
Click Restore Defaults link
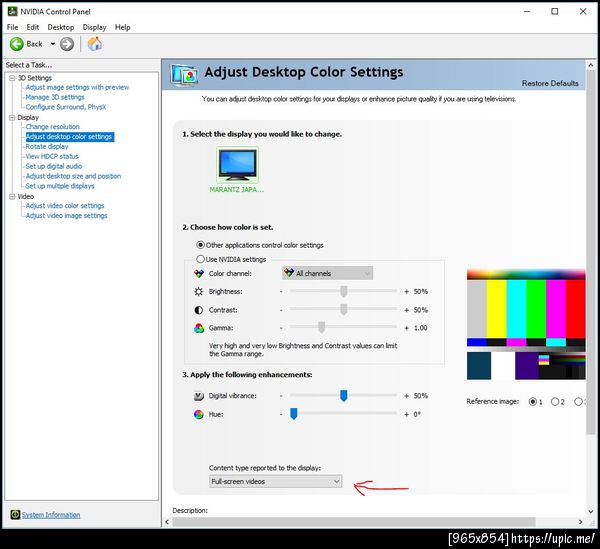(550, 83)
